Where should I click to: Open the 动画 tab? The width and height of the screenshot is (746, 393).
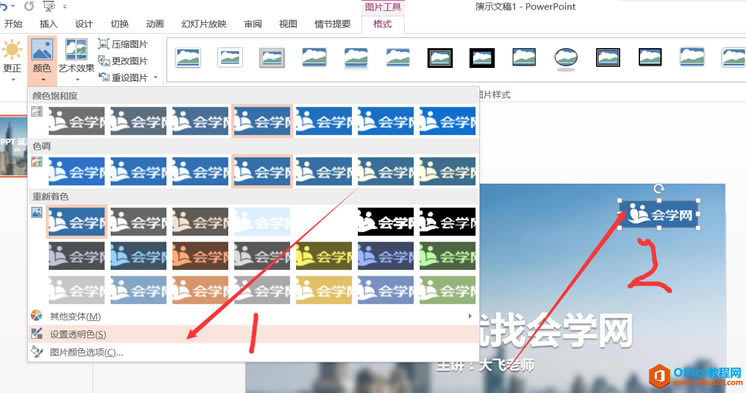click(x=155, y=24)
